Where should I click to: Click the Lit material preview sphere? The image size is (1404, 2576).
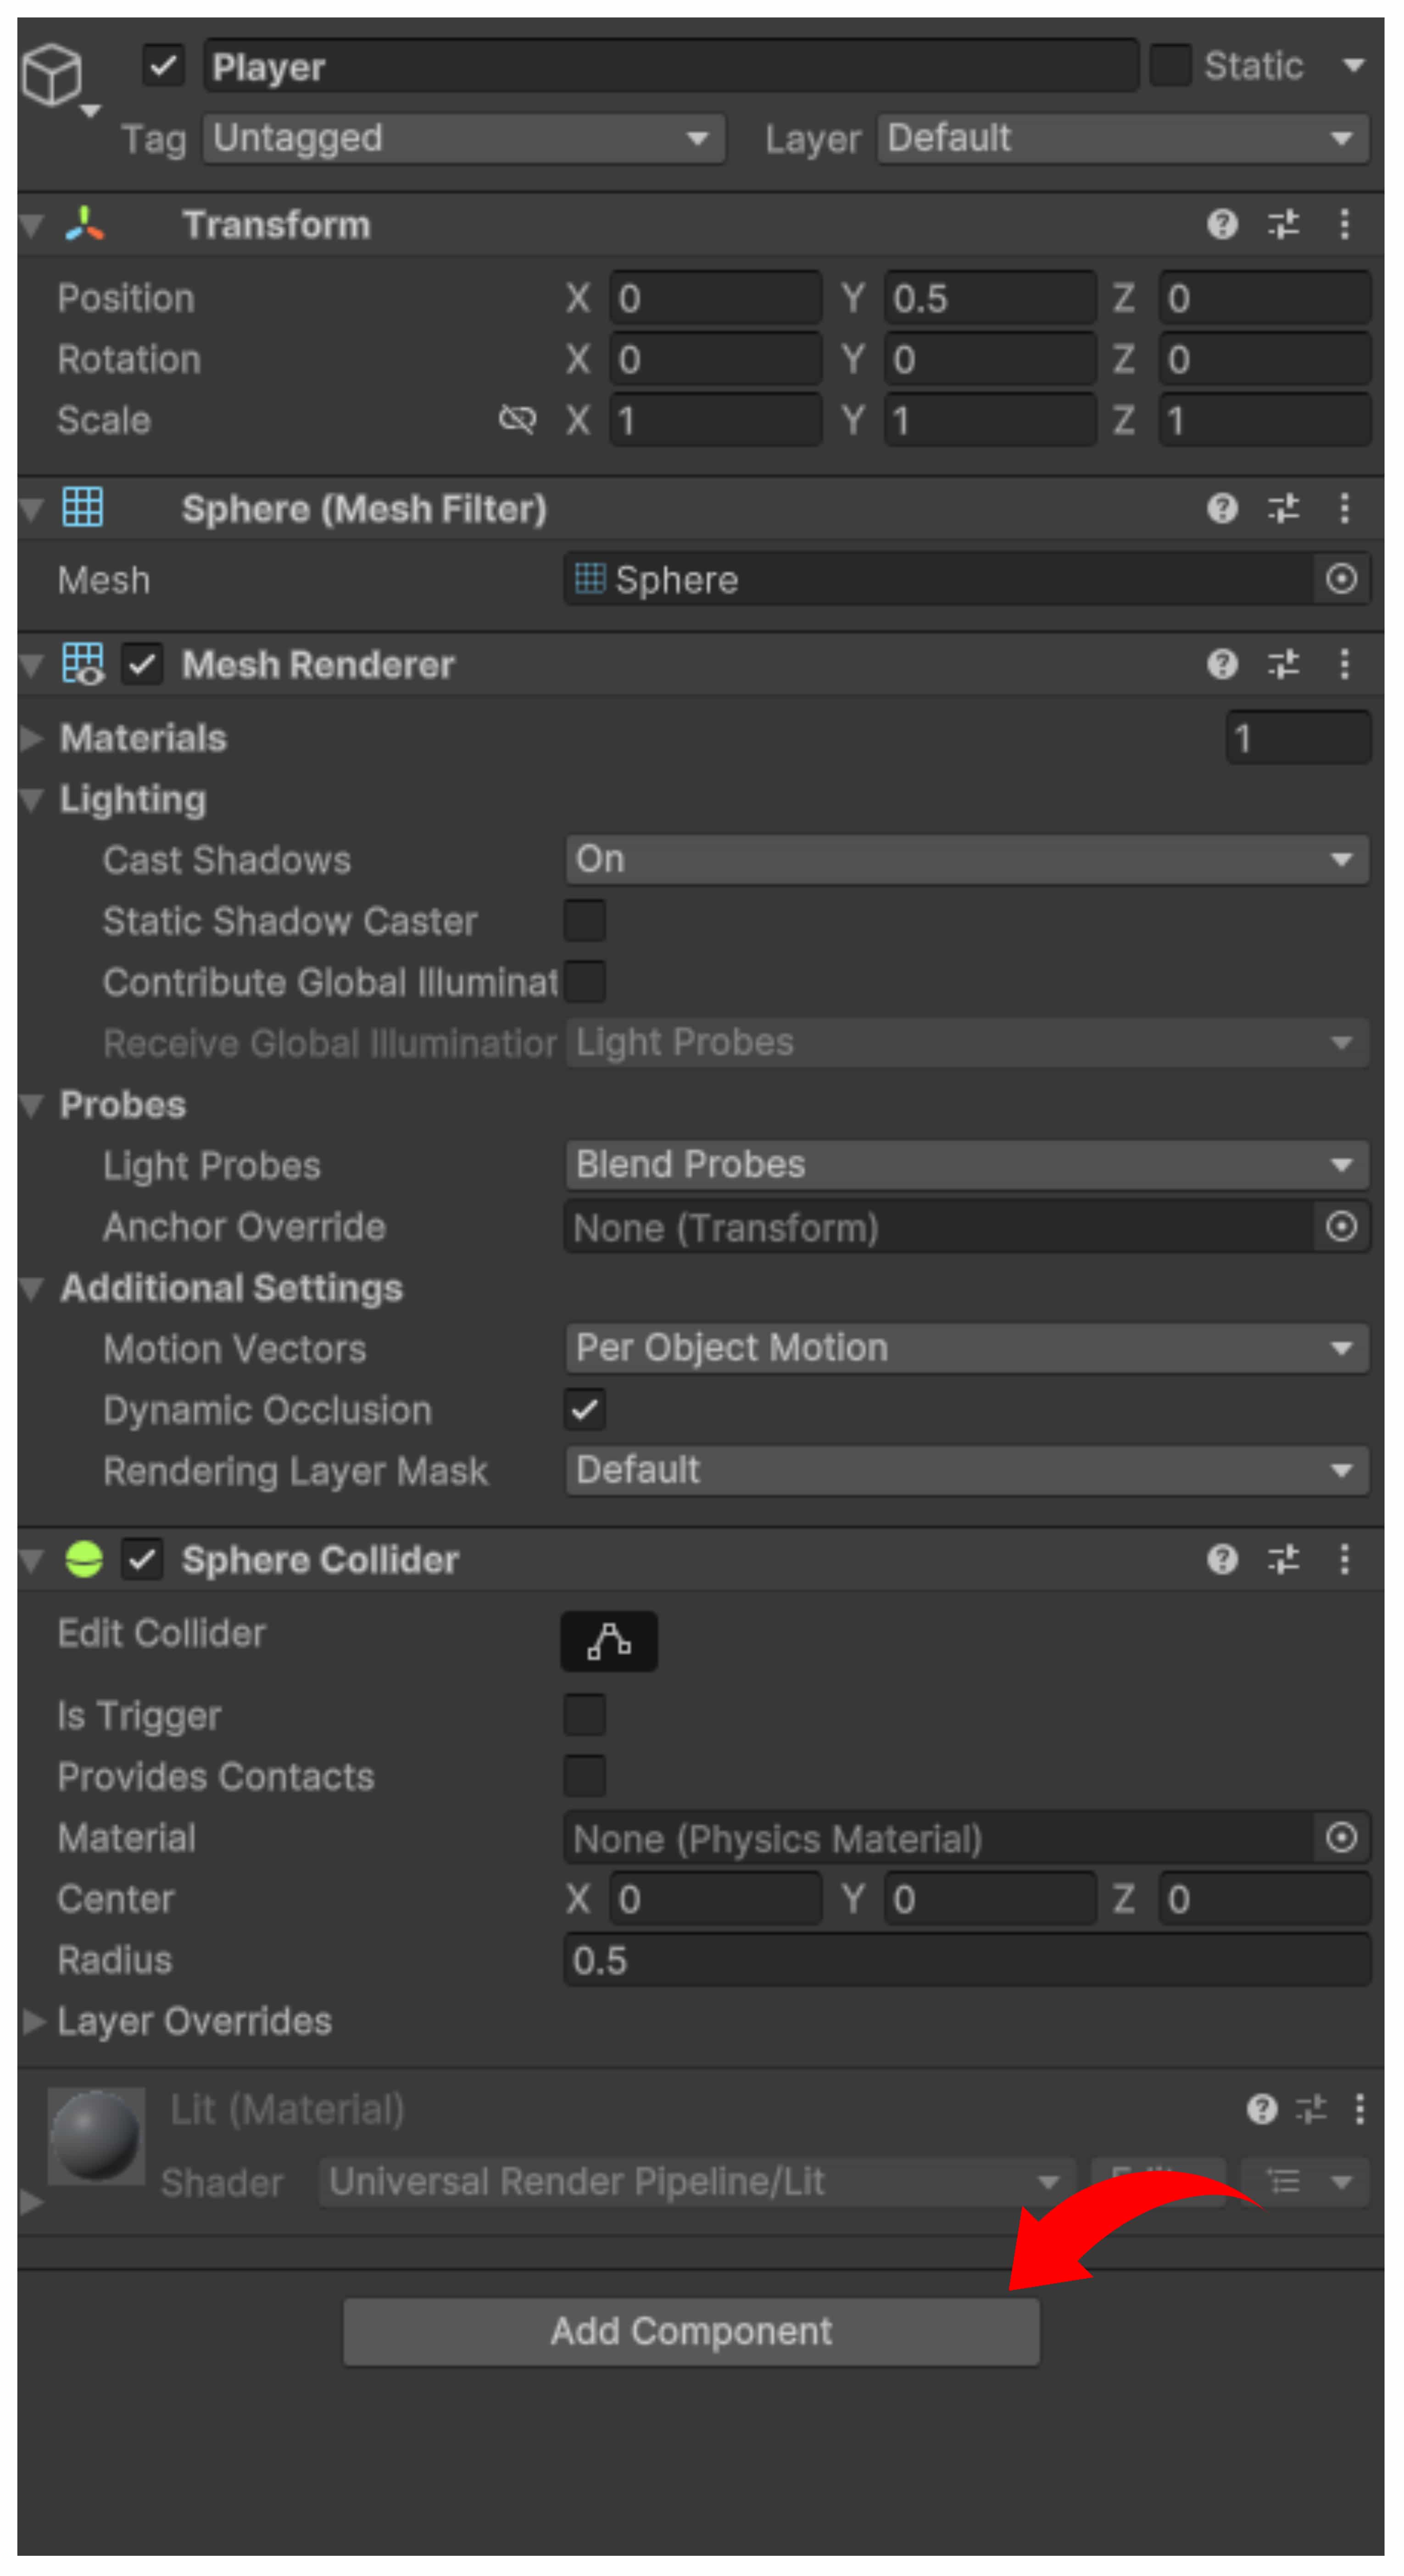point(96,2136)
